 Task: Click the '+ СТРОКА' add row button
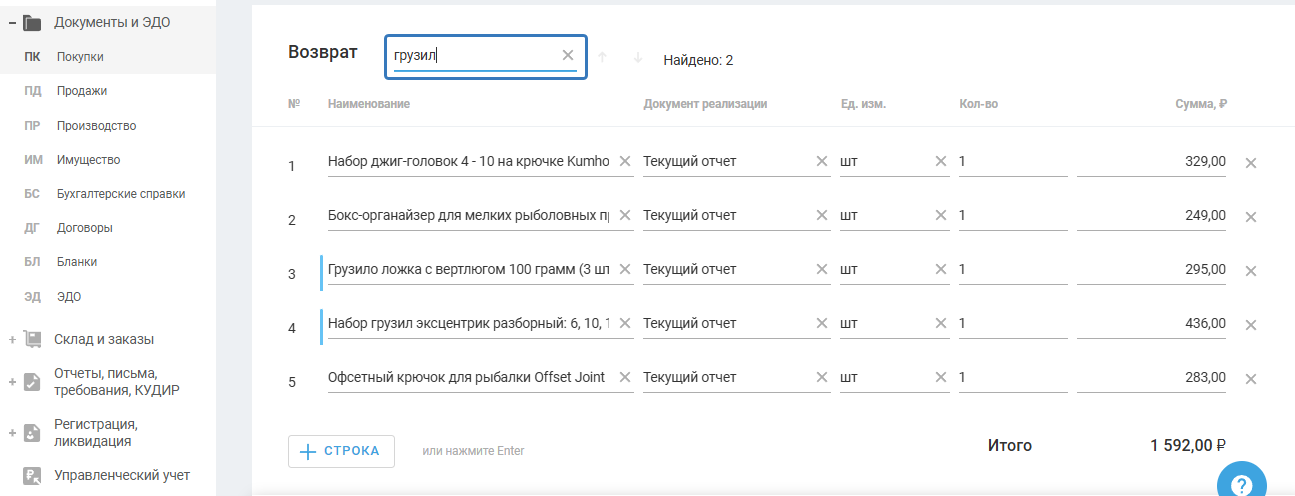[341, 451]
